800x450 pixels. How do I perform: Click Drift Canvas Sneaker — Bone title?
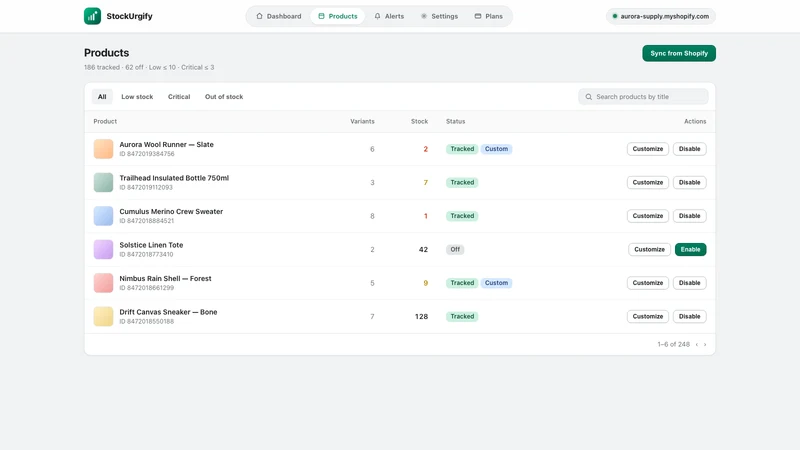pos(168,312)
